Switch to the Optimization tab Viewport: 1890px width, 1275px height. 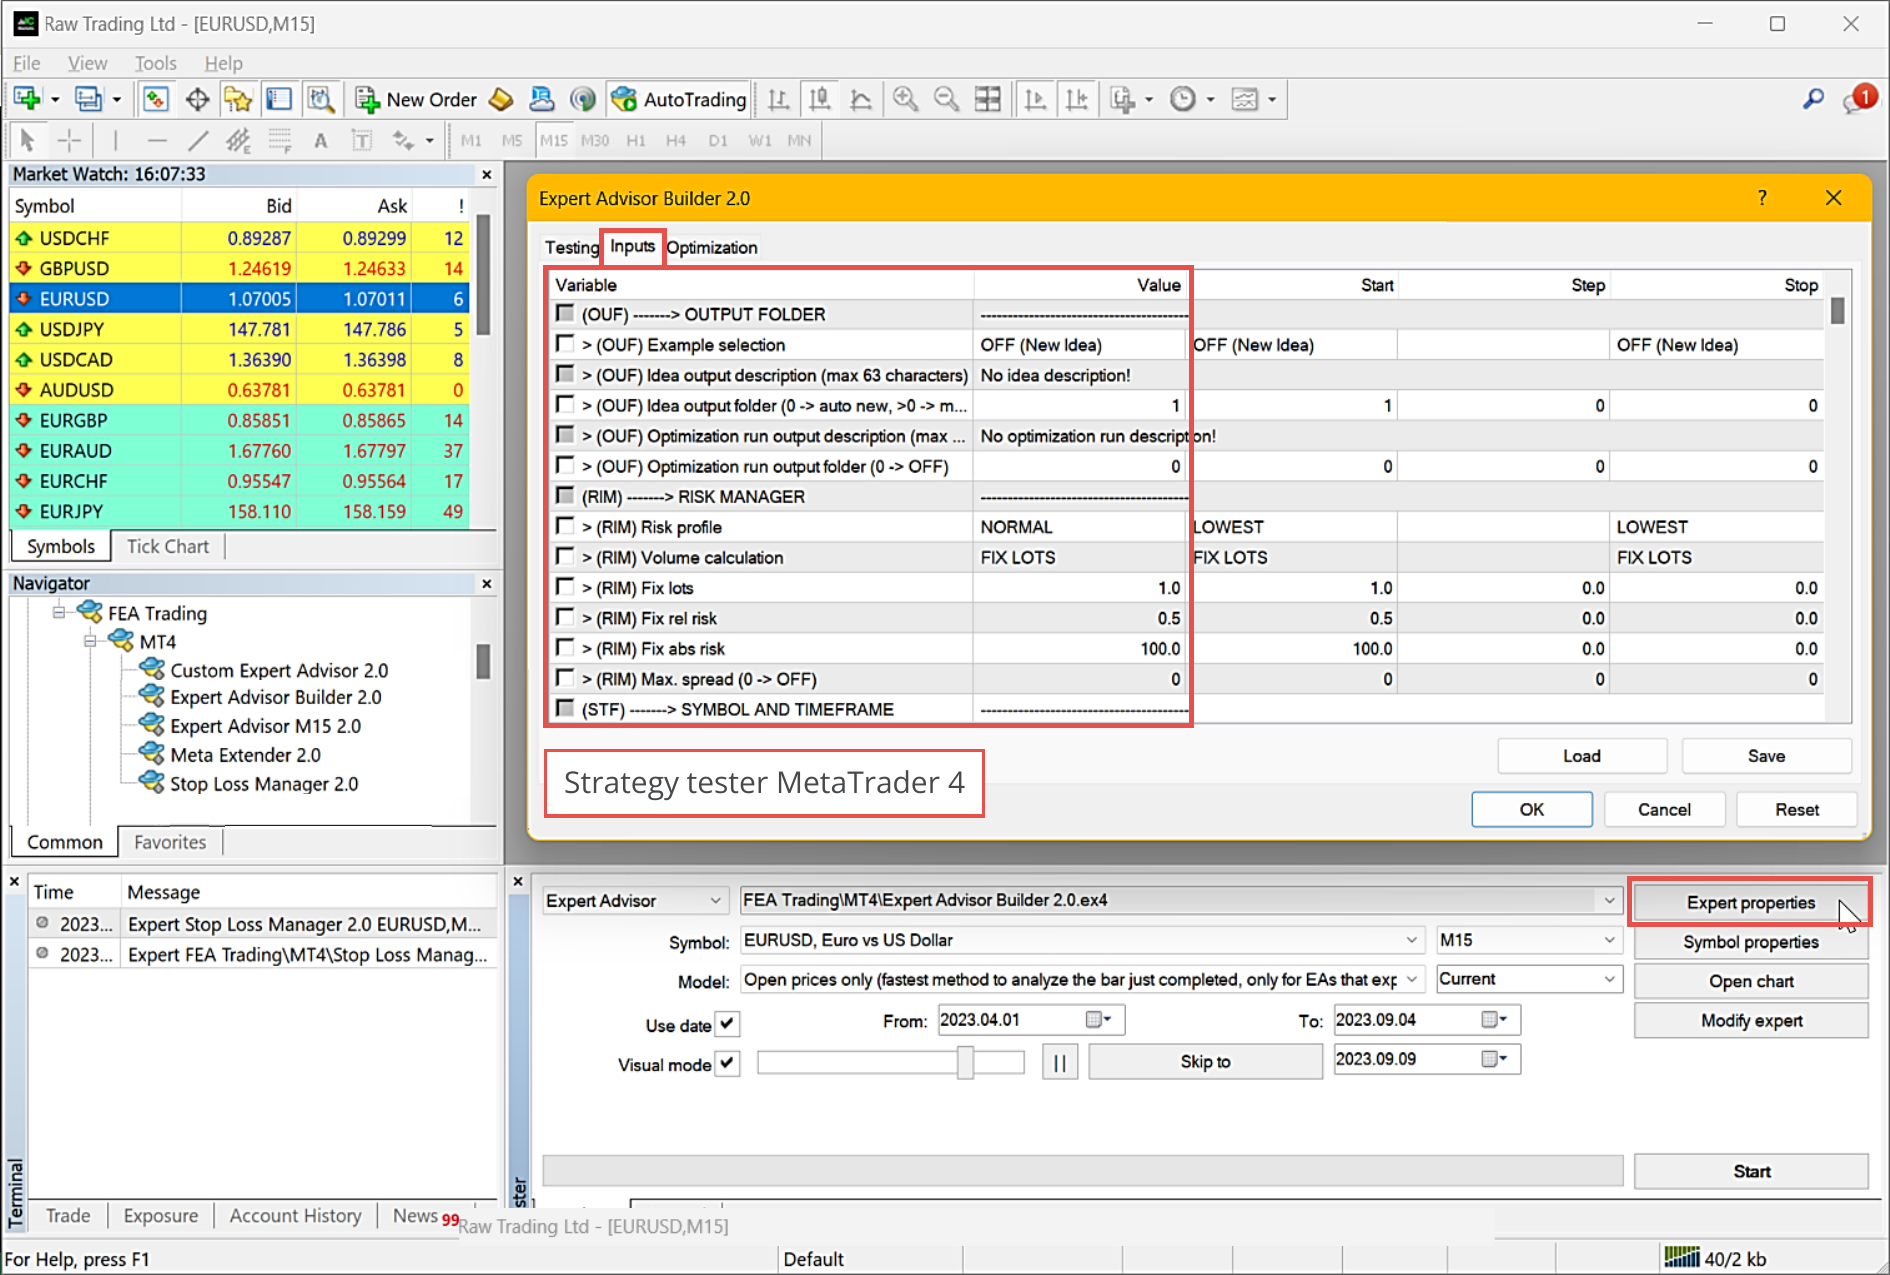coord(712,247)
